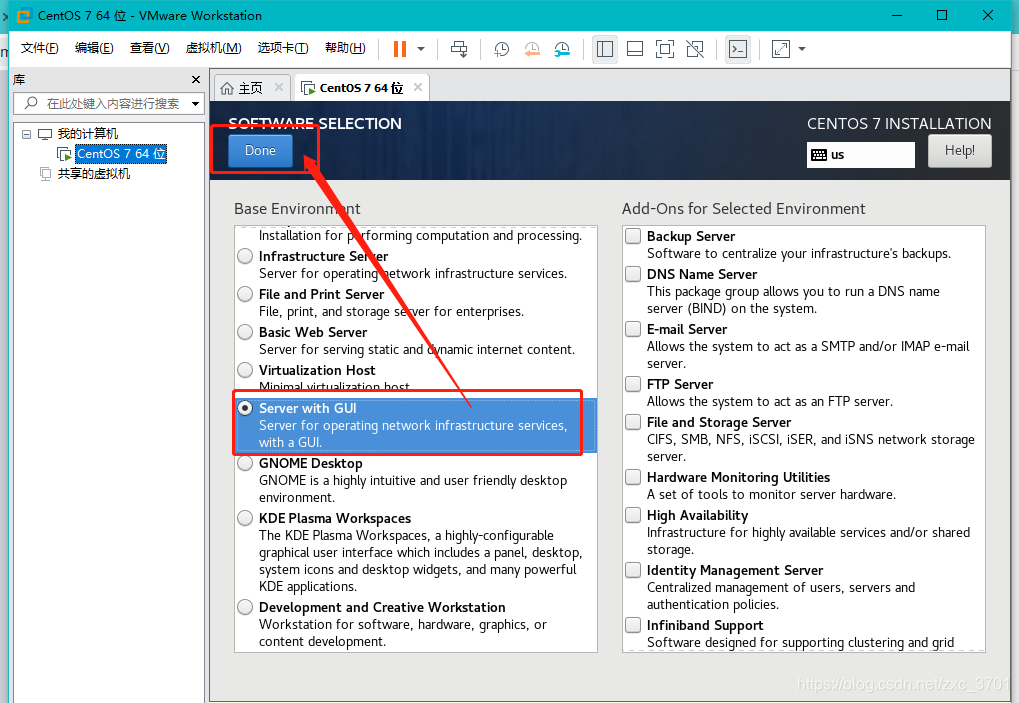This screenshot has height=703, width=1019.
Task: Select Virtualization Host radio button
Action: click(245, 370)
